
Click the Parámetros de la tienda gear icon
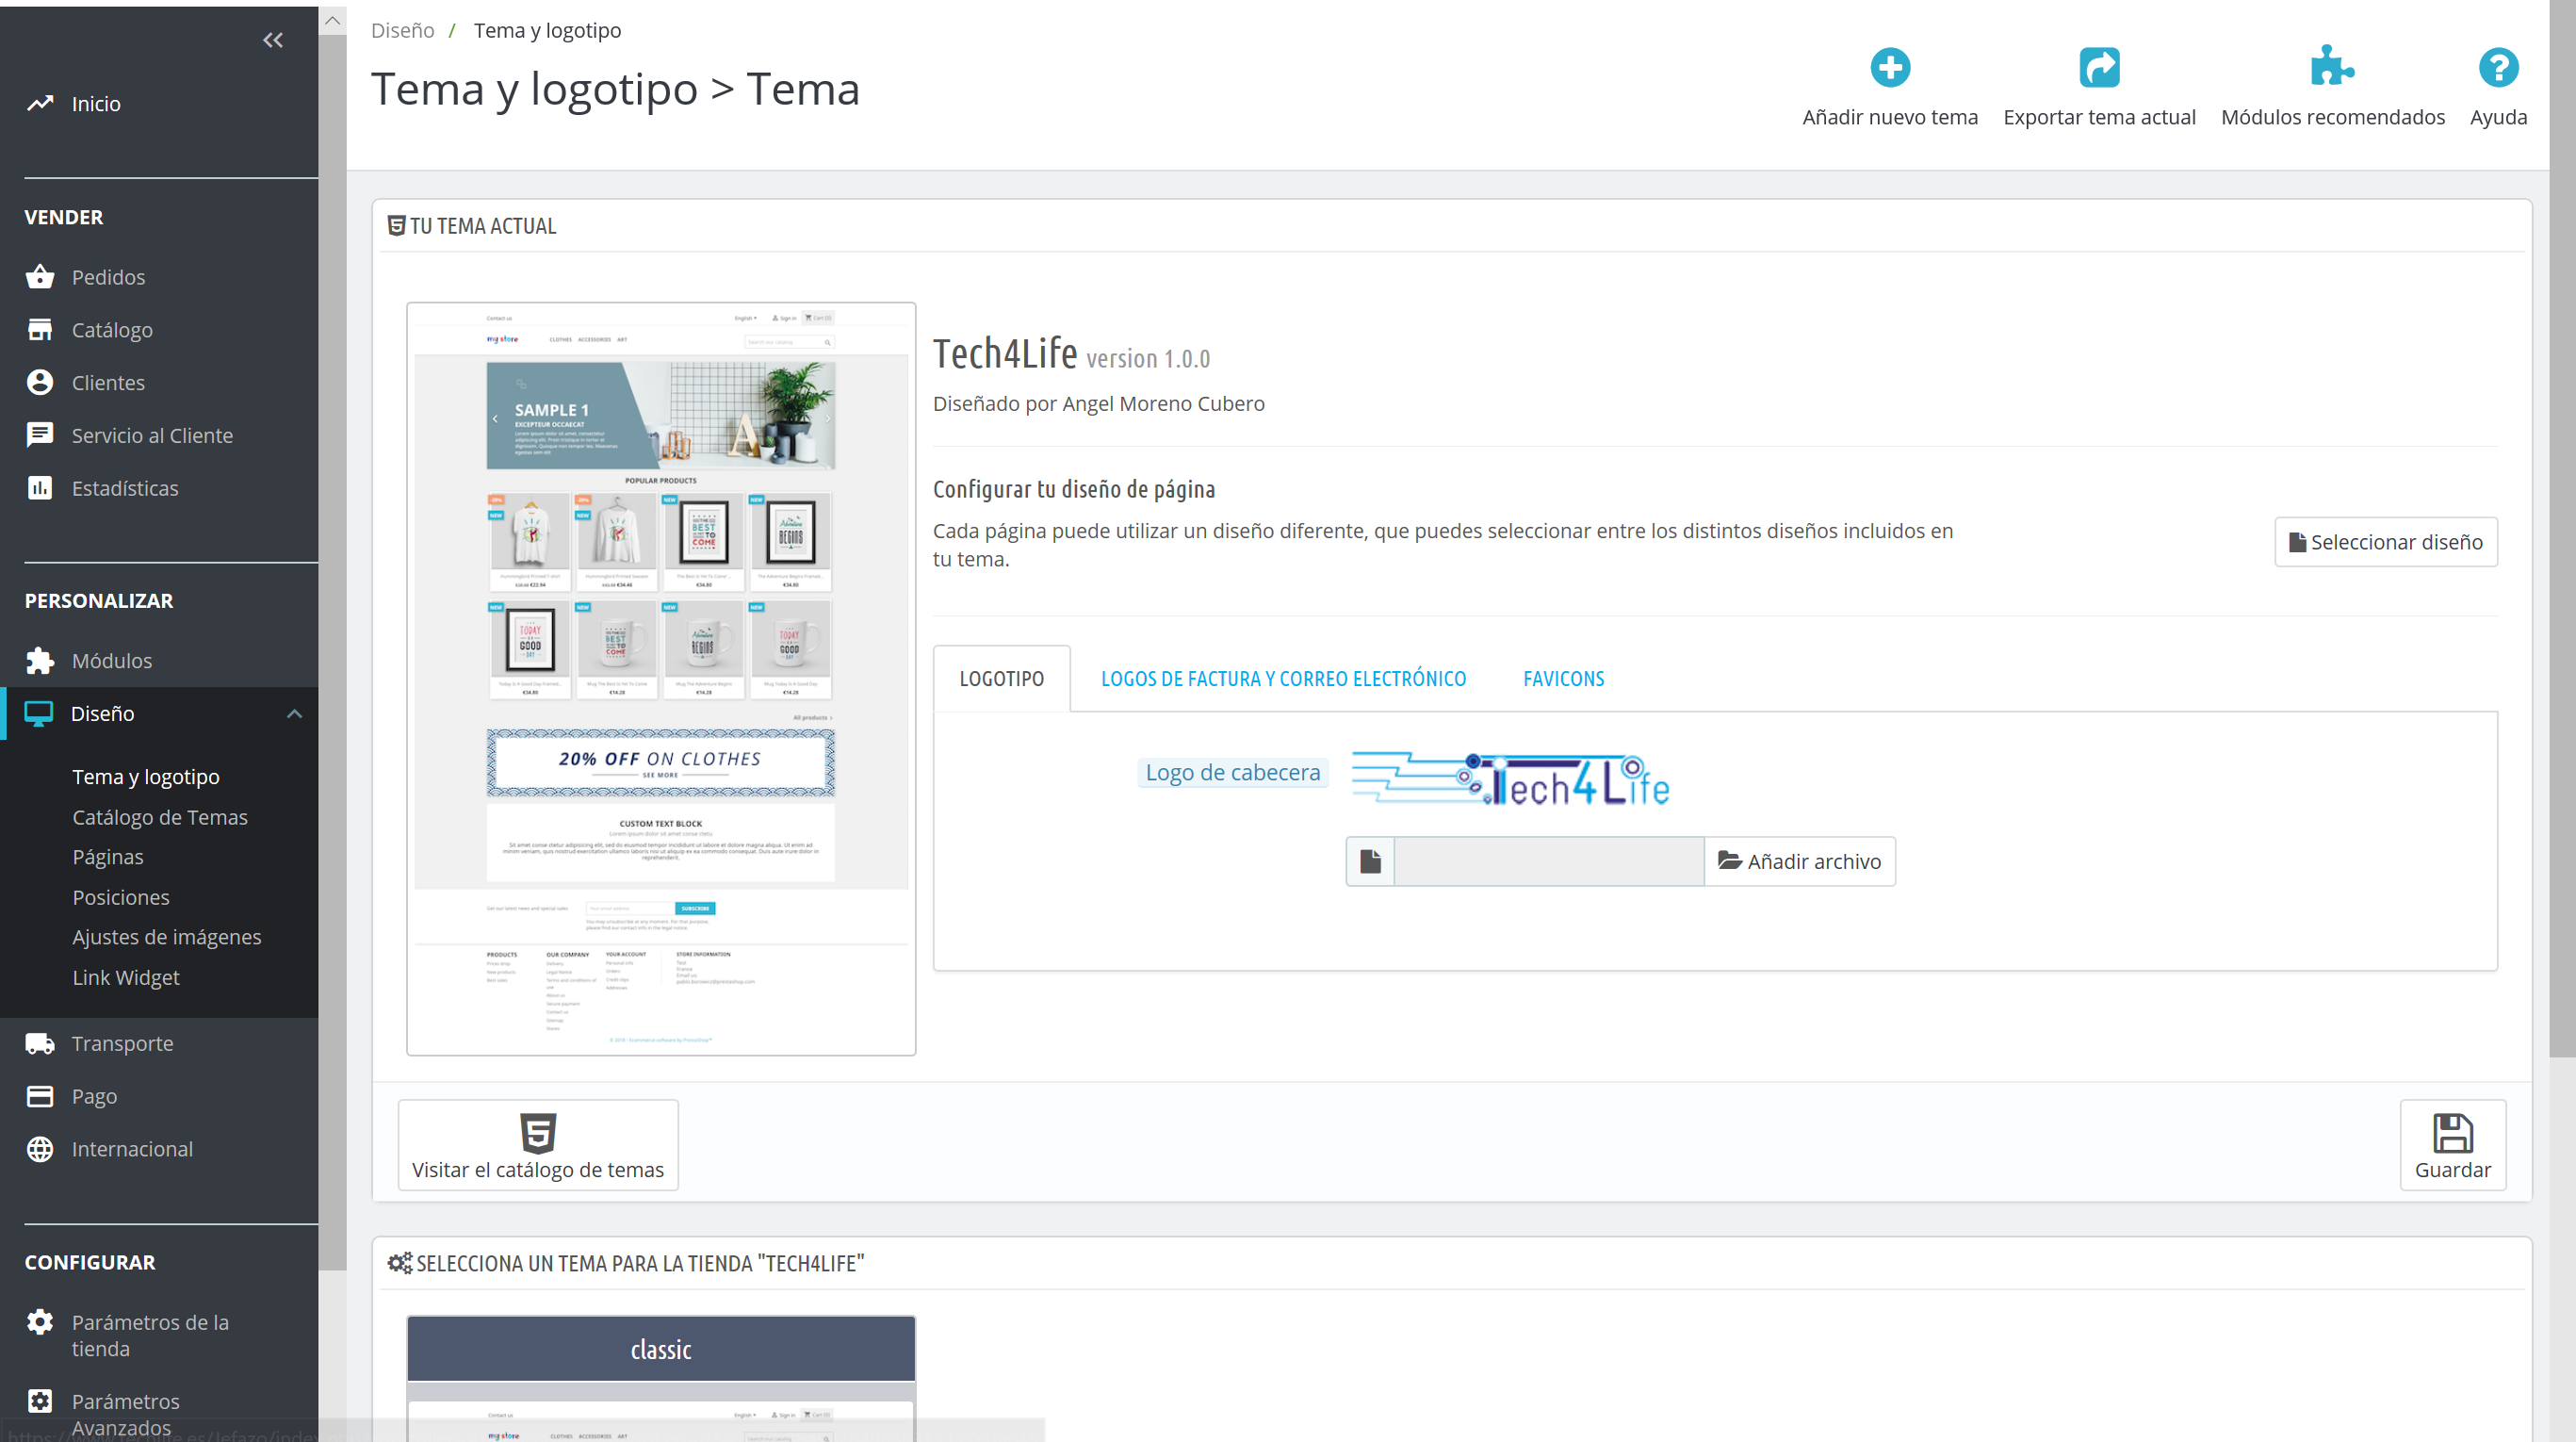coord(40,1322)
